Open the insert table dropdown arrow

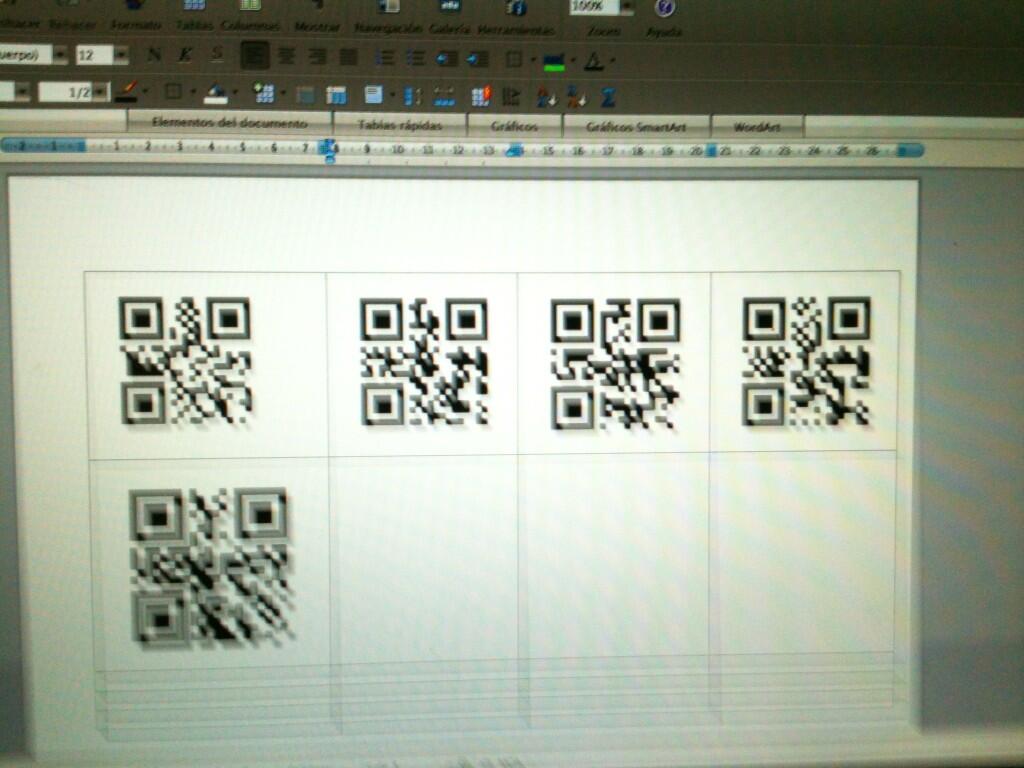pos(283,93)
